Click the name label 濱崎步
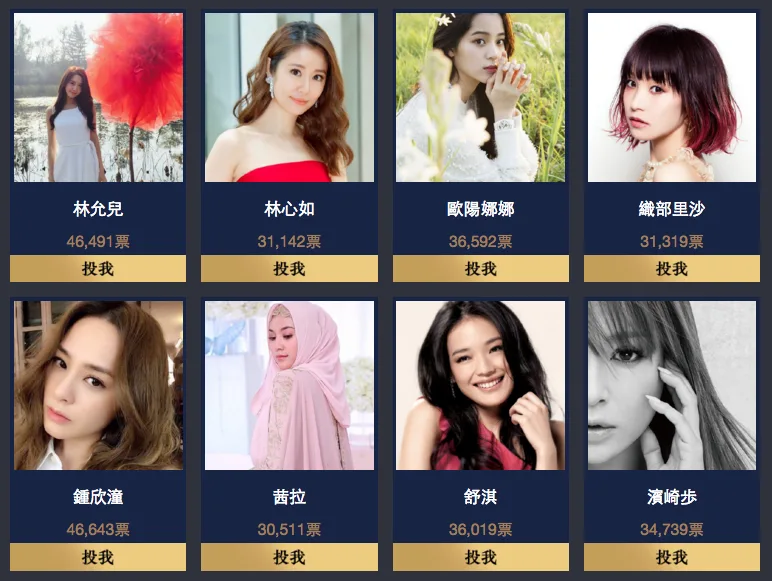Image resolution: width=772 pixels, height=581 pixels. pos(672,497)
